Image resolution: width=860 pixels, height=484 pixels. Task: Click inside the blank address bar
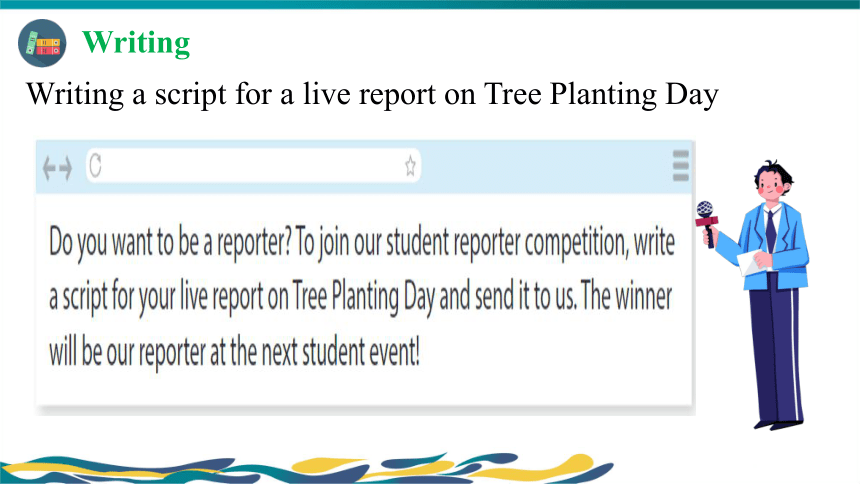(x=253, y=165)
